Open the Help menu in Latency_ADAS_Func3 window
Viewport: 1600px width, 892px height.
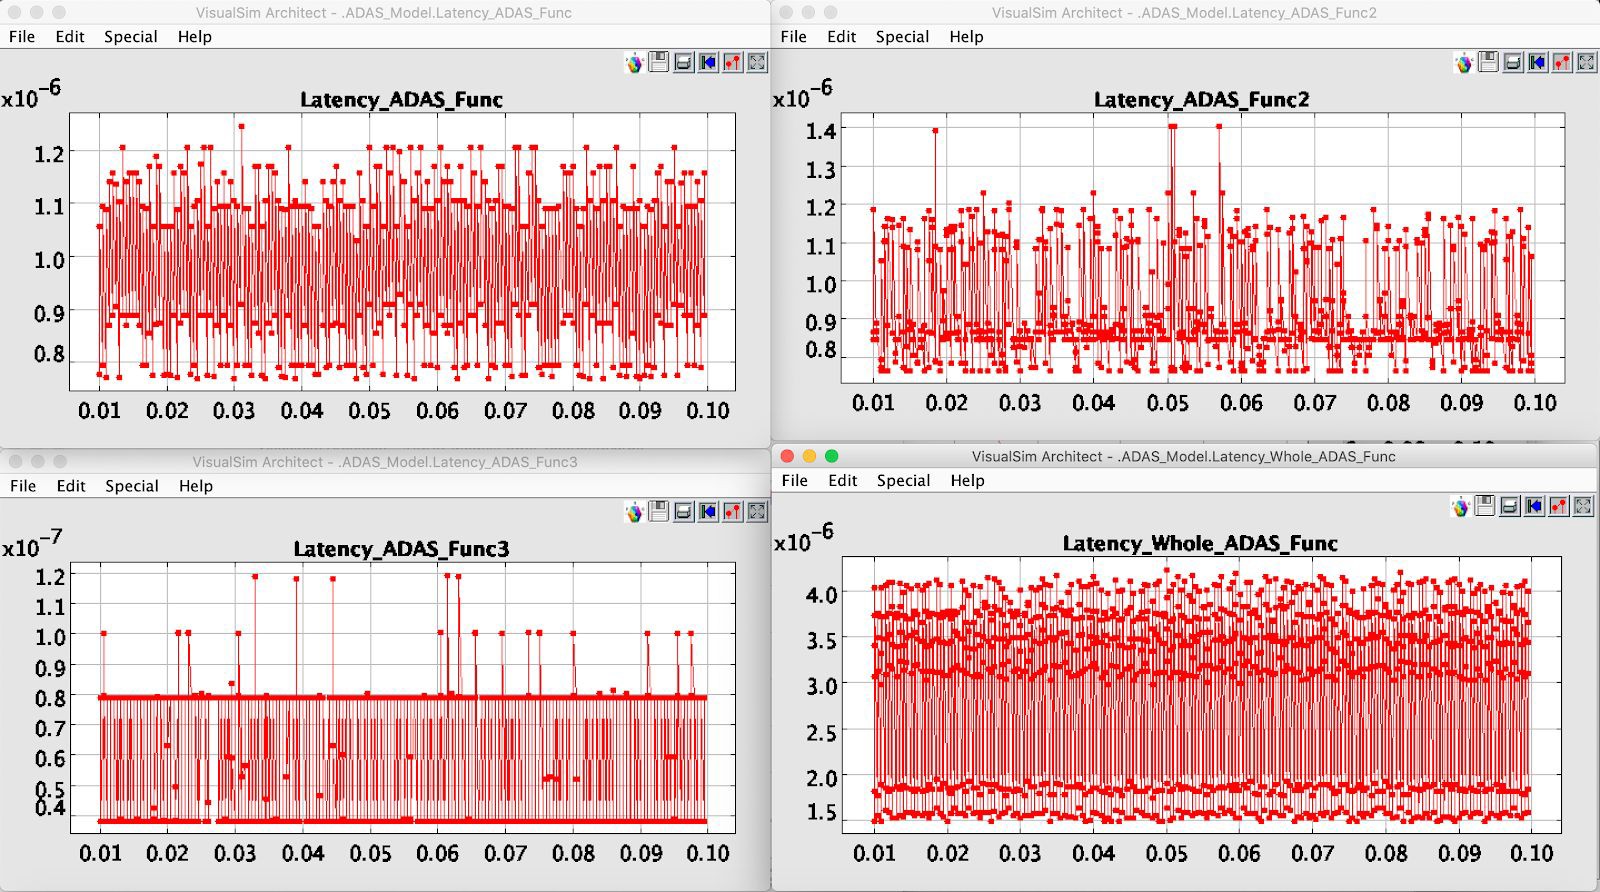[x=196, y=485]
